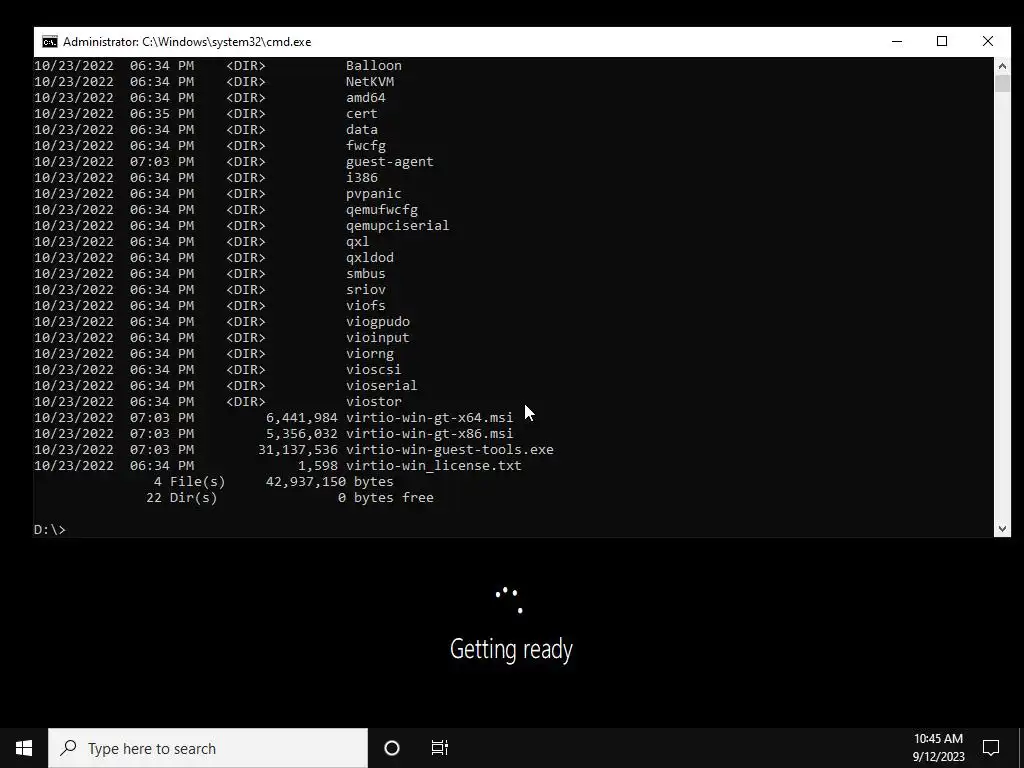This screenshot has height=768, width=1024.
Task: Click the qemufwcfg directory entry
Action: [x=382, y=210]
